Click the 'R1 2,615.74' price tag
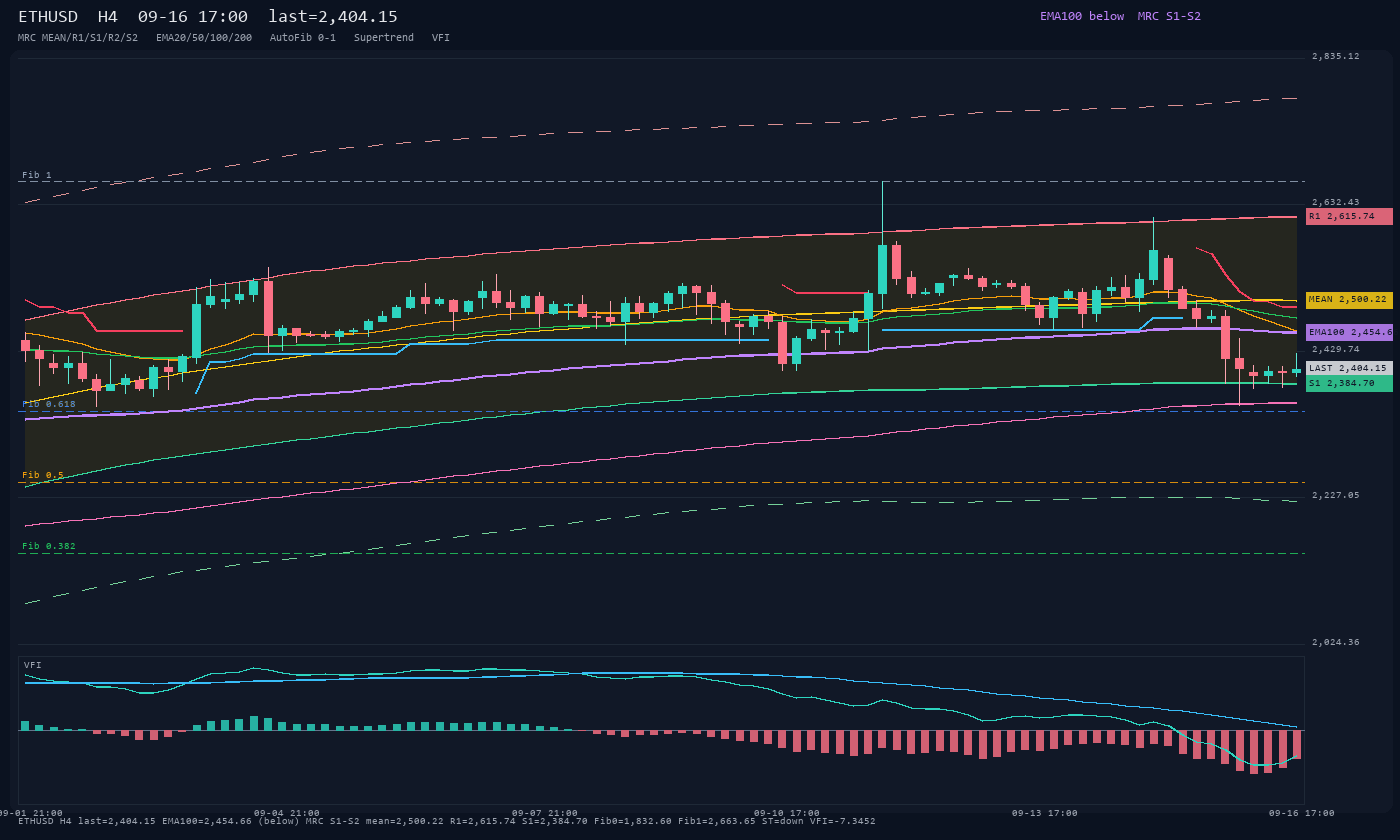This screenshot has height=840, width=1400. pos(1349,216)
